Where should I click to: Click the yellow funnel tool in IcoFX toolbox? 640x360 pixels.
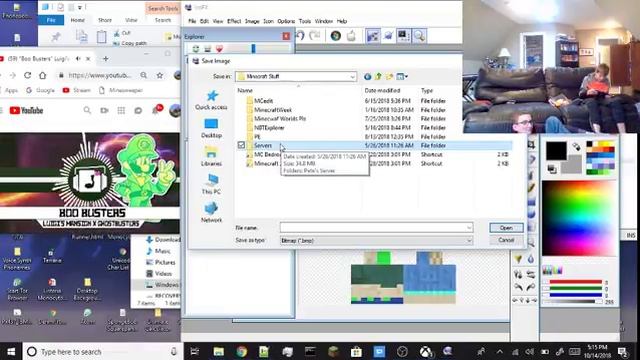pos(518,259)
